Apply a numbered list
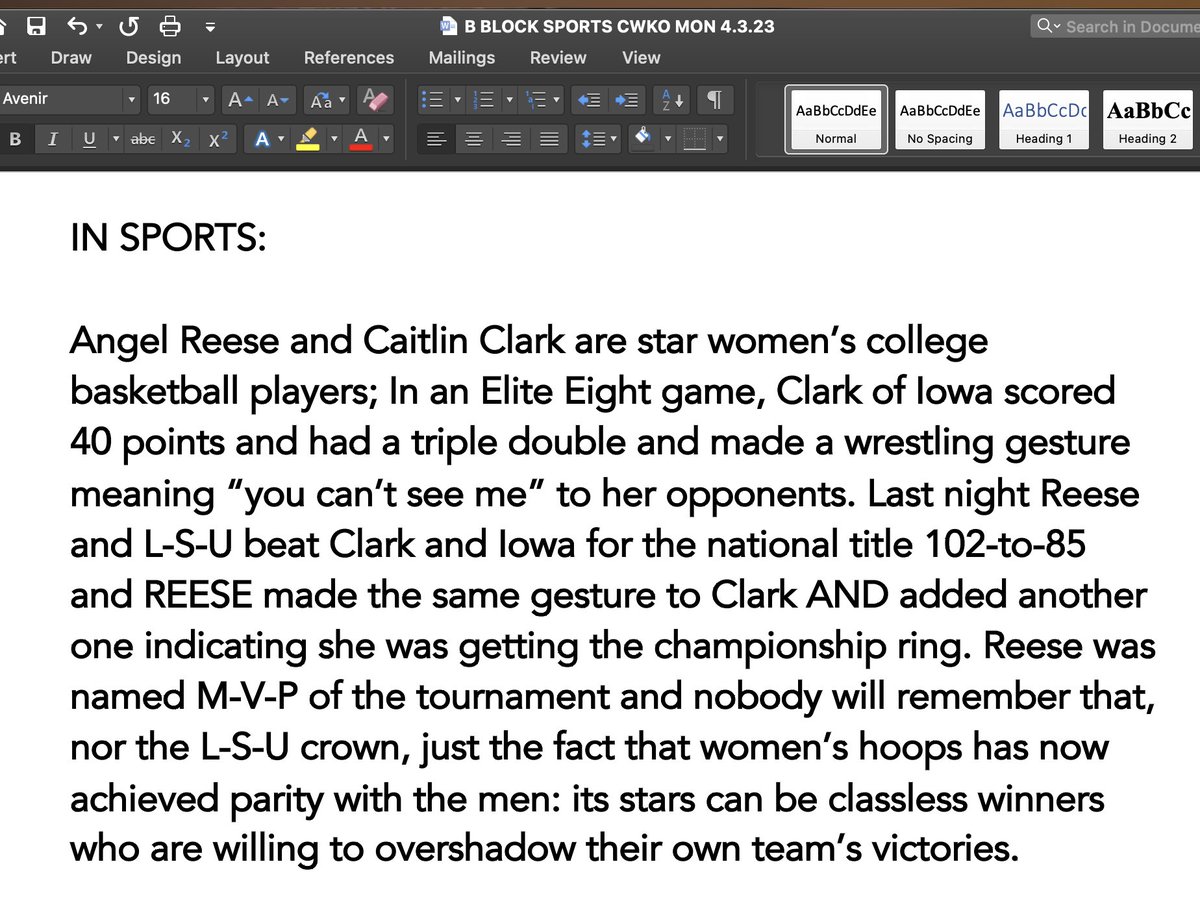 coord(484,100)
